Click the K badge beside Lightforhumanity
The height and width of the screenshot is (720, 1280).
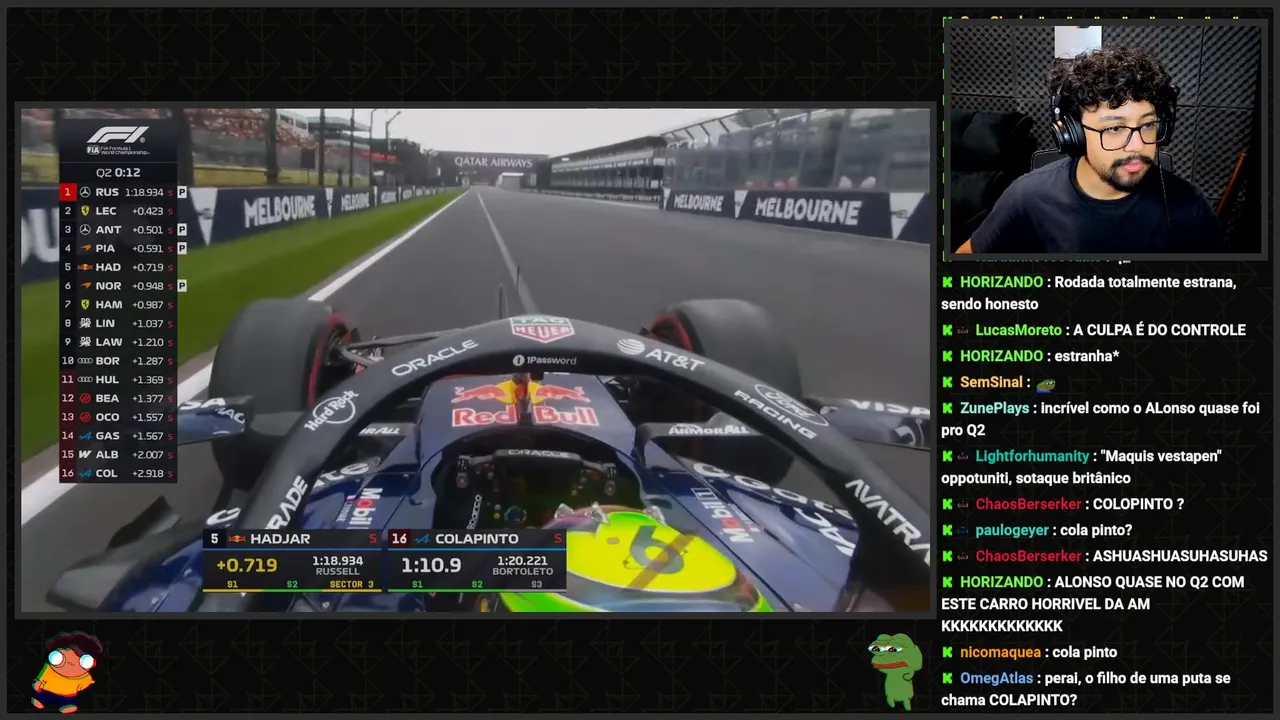point(947,456)
